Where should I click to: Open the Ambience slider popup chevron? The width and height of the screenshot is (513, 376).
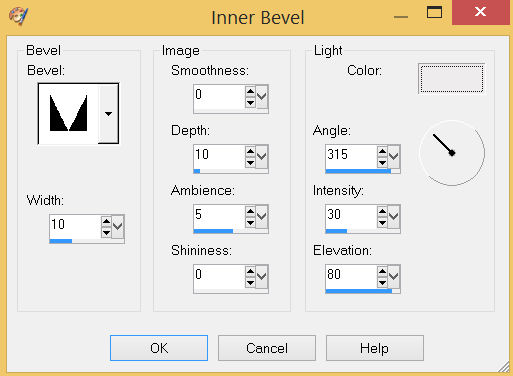pyautogui.click(x=262, y=217)
